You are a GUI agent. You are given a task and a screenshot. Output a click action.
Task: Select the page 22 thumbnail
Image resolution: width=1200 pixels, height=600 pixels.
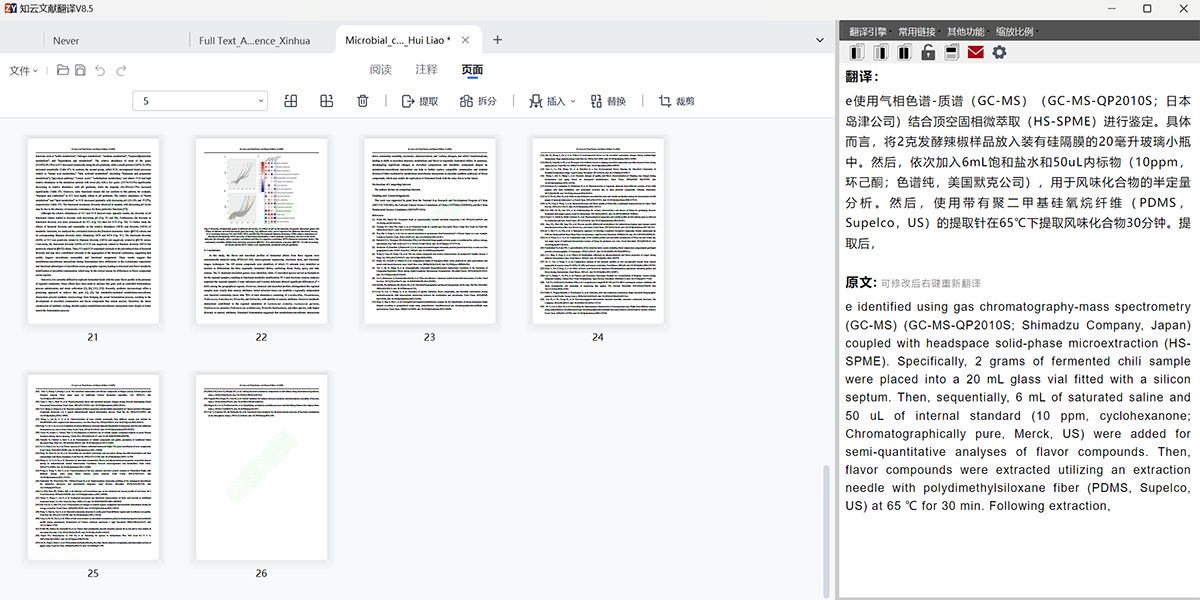tap(262, 230)
